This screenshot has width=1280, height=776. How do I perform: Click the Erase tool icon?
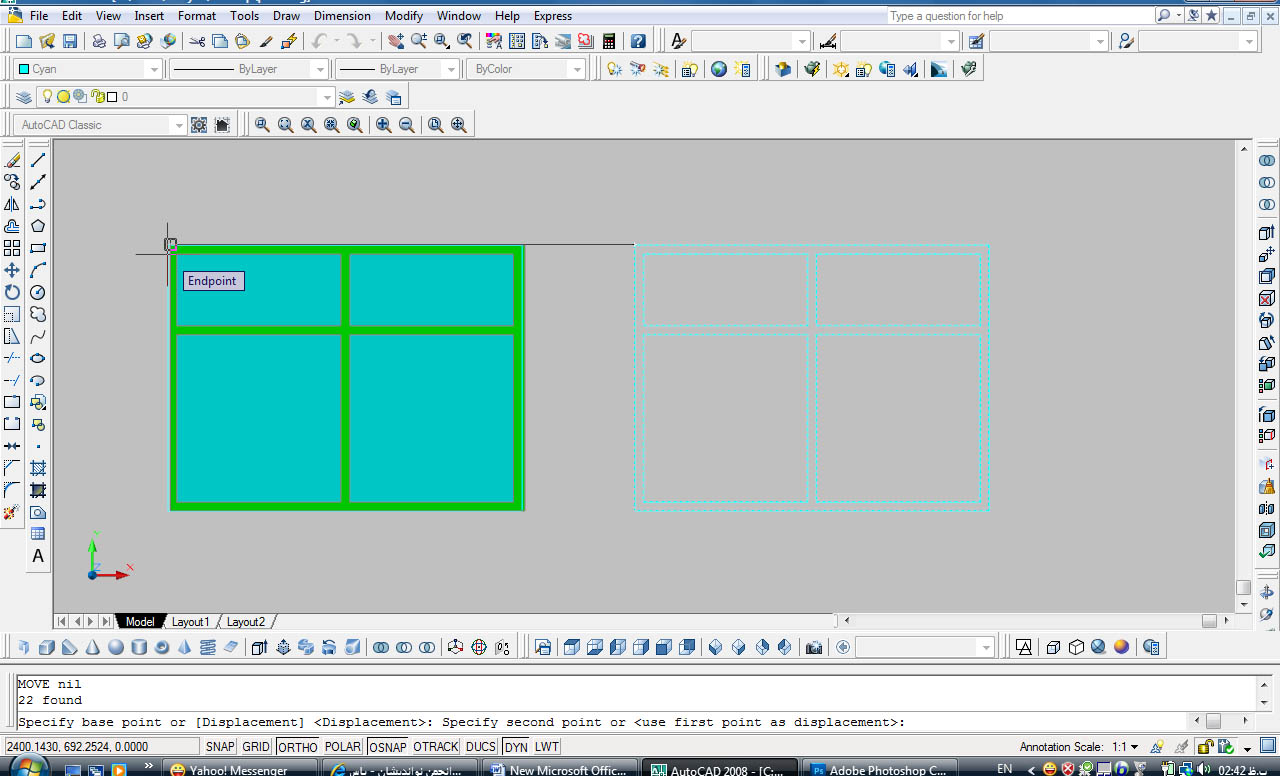12,160
